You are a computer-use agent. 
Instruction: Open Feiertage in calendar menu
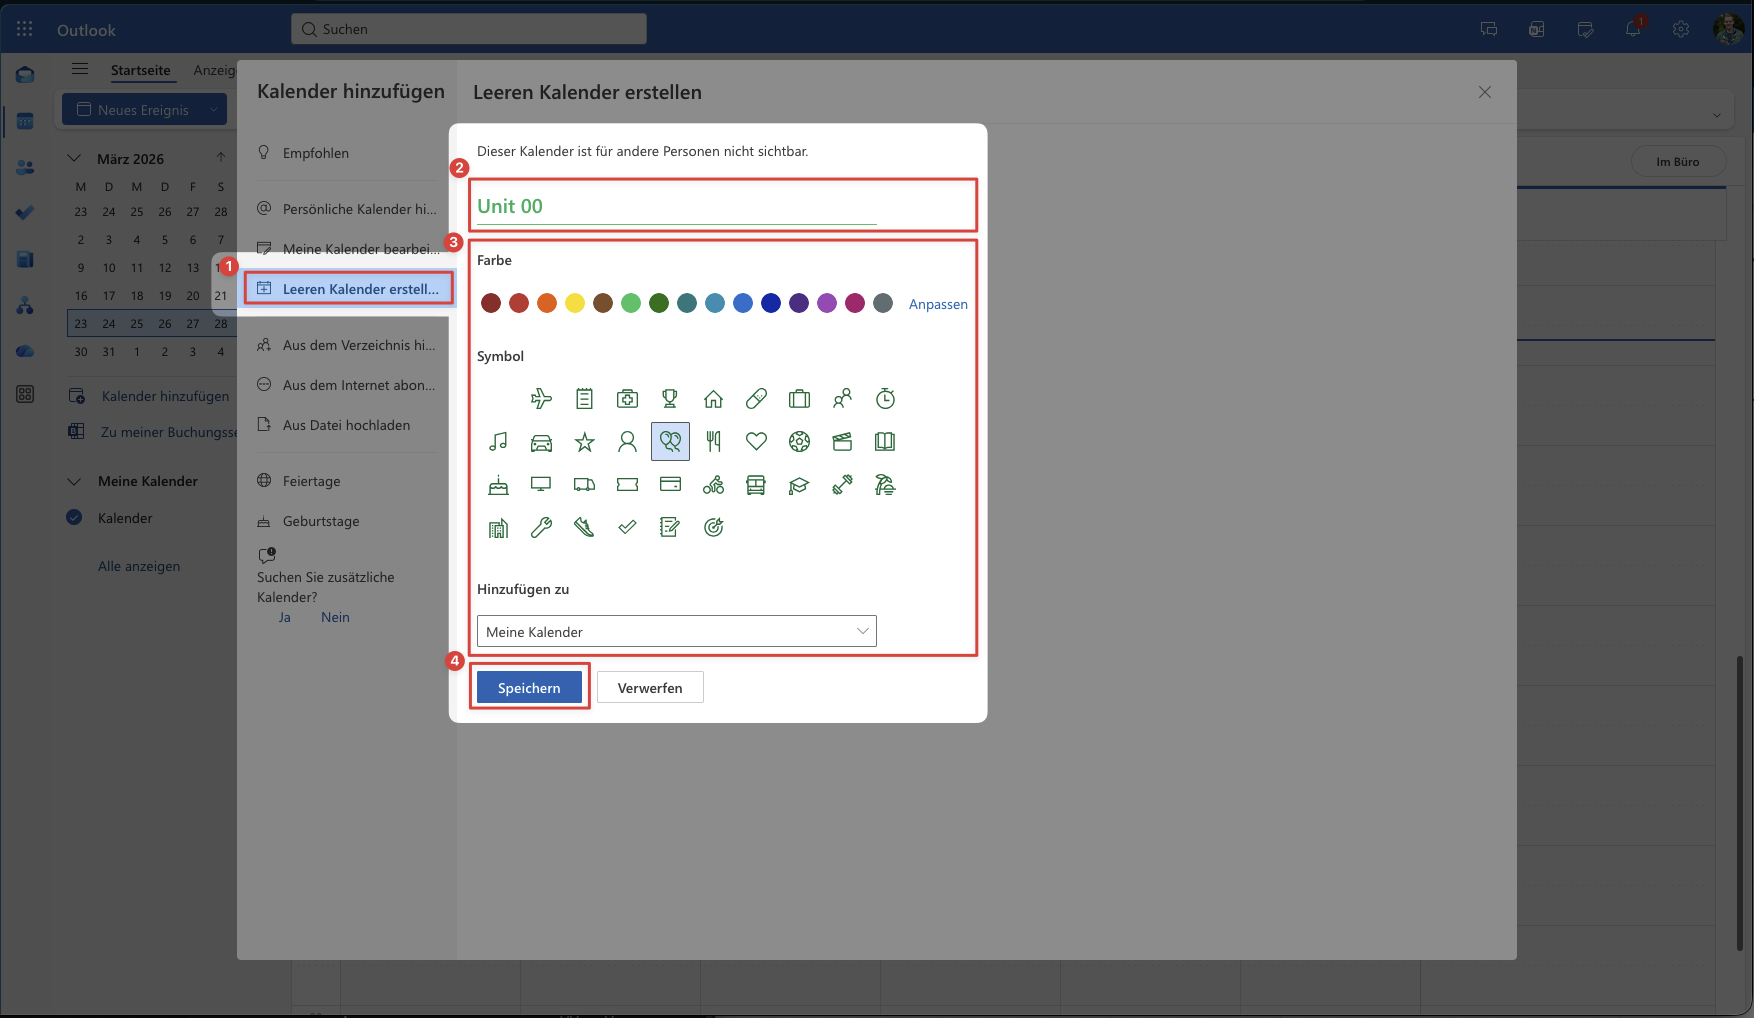(x=311, y=481)
